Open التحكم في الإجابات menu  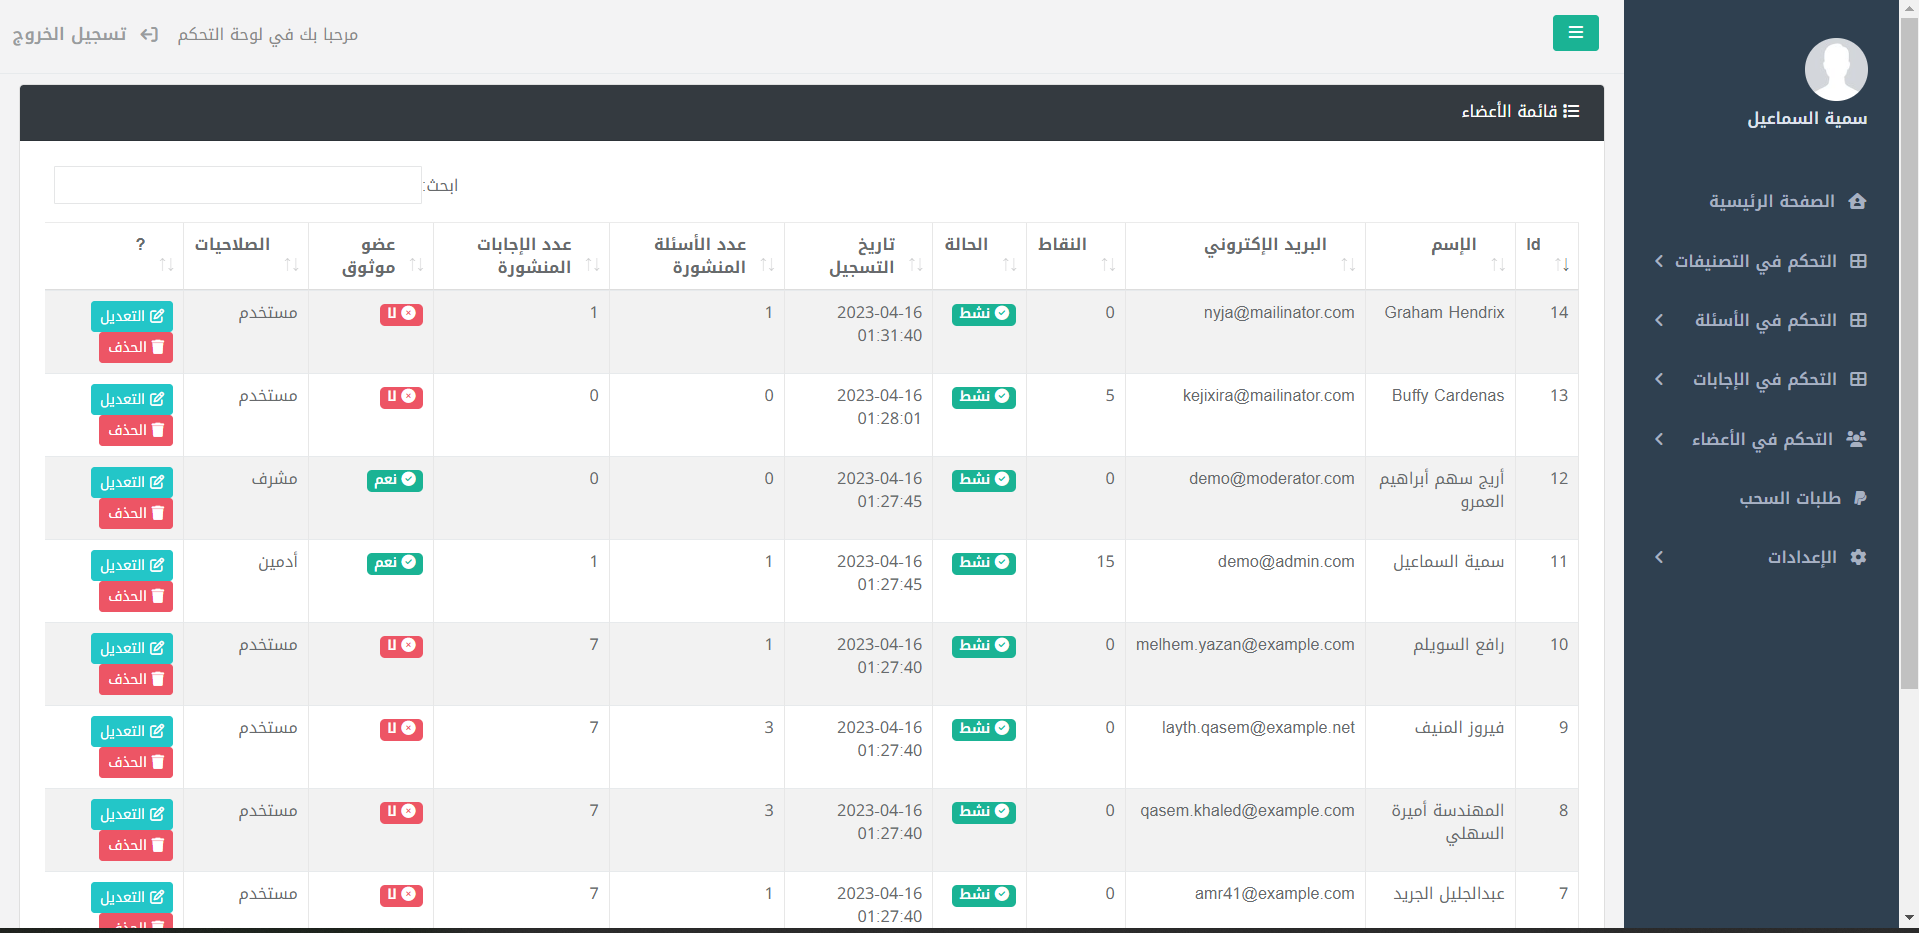pyautogui.click(x=1764, y=379)
